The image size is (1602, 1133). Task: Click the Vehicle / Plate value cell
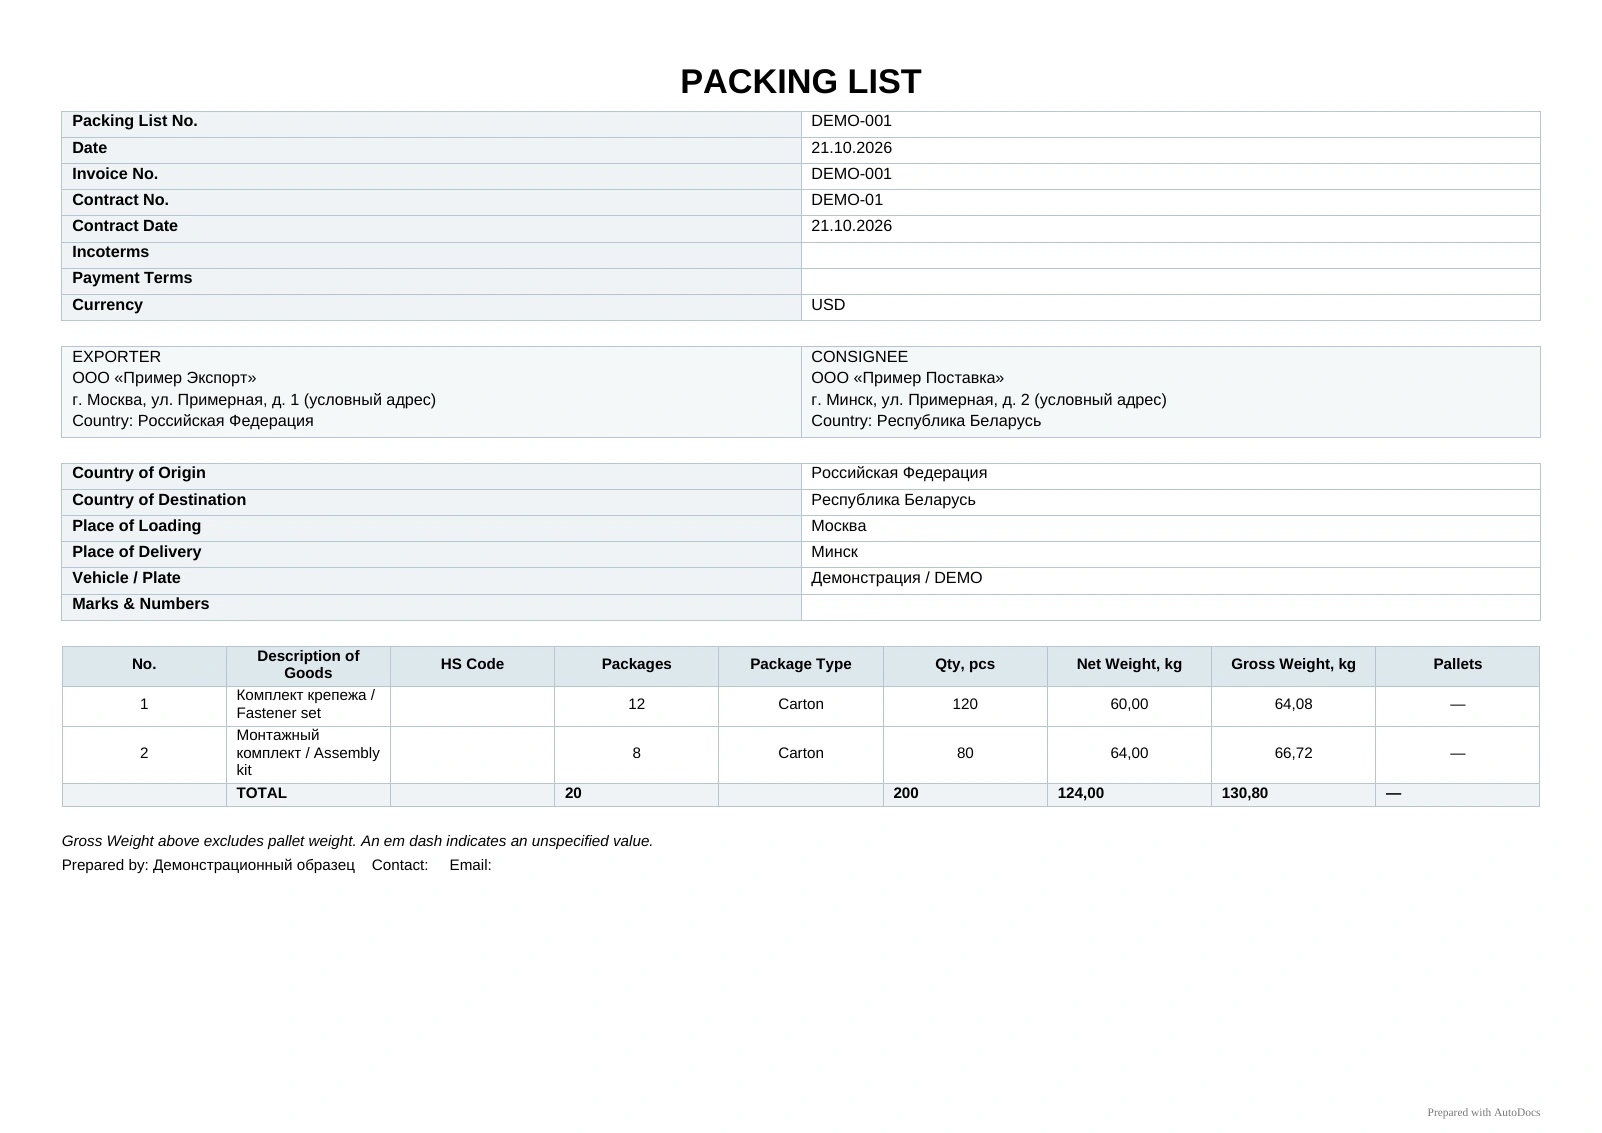coord(1170,581)
